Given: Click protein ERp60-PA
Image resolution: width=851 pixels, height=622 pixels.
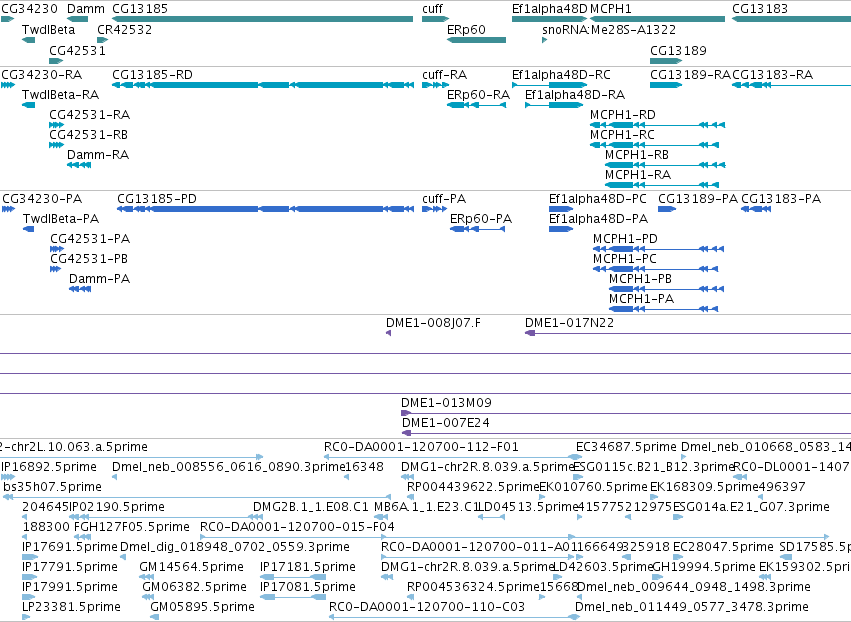Looking at the screenshot, I should [481, 219].
